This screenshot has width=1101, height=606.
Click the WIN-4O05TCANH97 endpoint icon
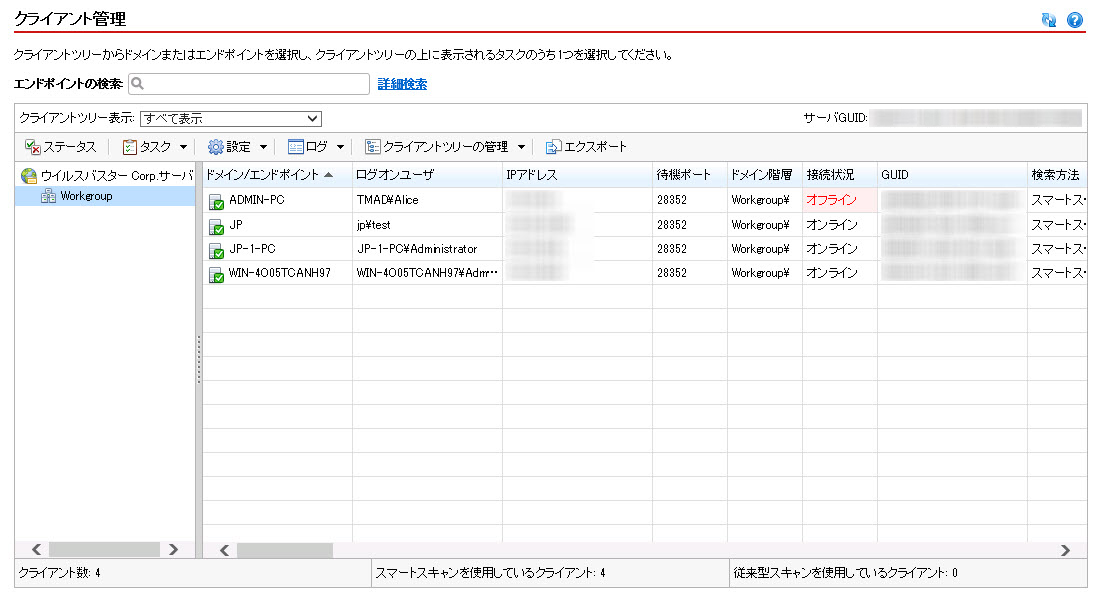[216, 274]
